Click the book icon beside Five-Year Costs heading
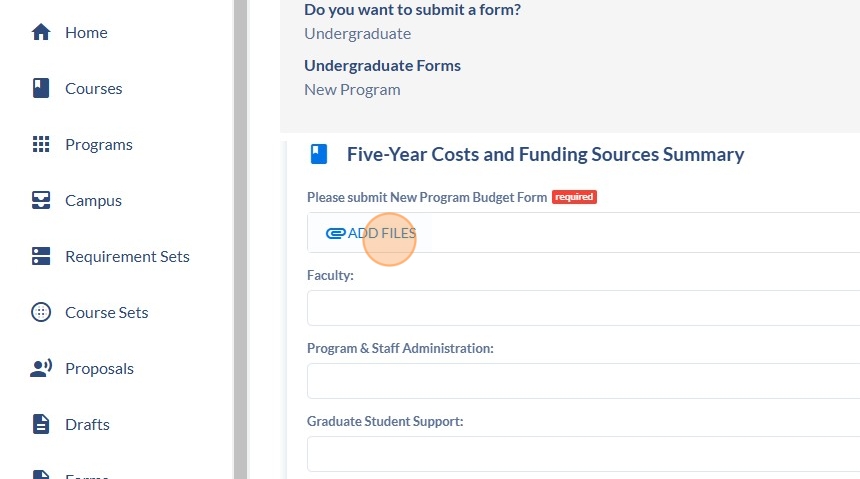Image resolution: width=860 pixels, height=479 pixels. (319, 154)
